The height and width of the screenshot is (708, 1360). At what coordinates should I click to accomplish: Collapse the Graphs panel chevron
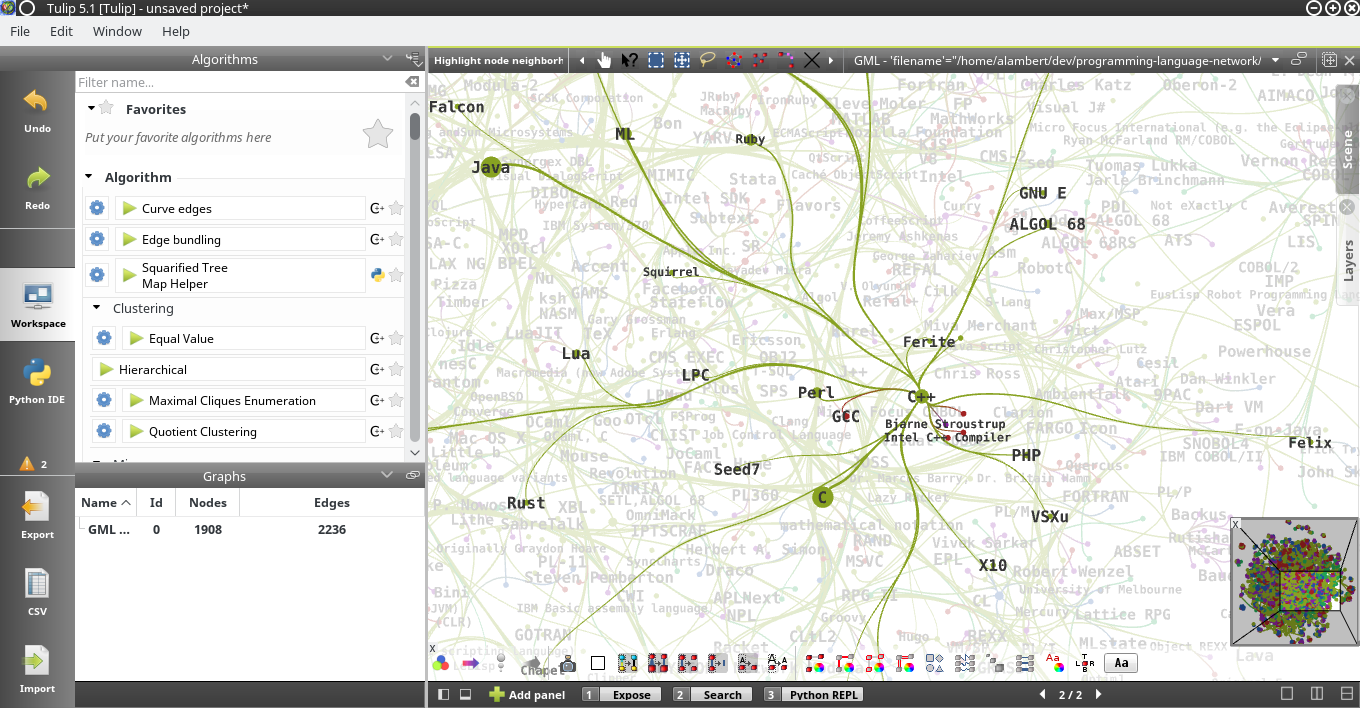387,475
